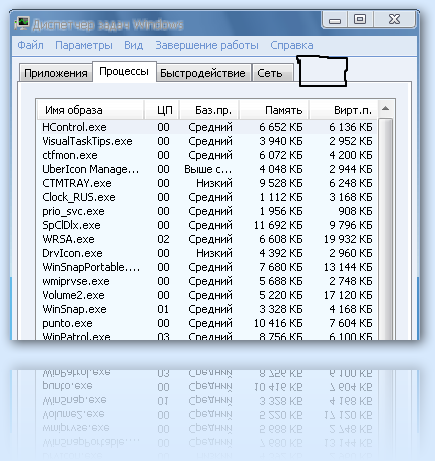Screen dimensions: 435x461
Task: Click the 908 КБ virtual memory value
Action: pos(355,211)
